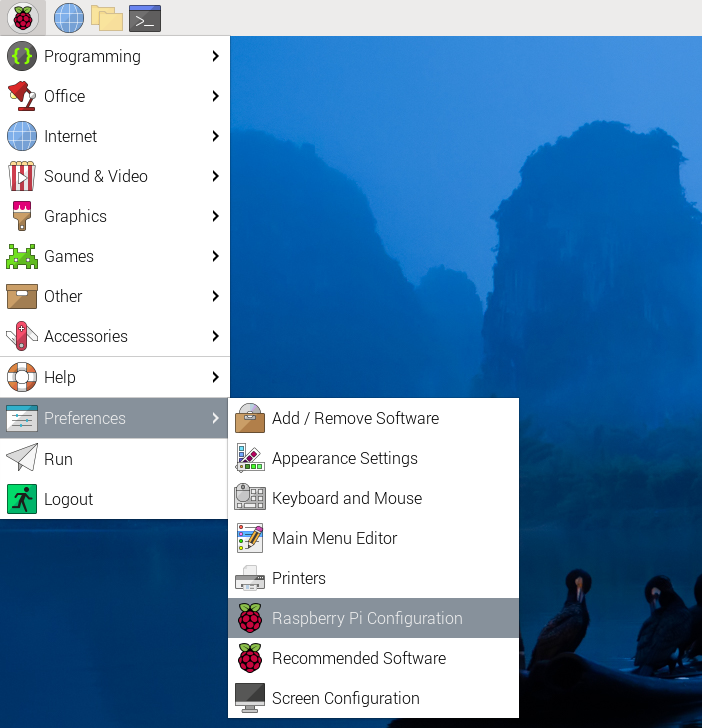
Task: Select the Programming menu label
Action: (92, 57)
